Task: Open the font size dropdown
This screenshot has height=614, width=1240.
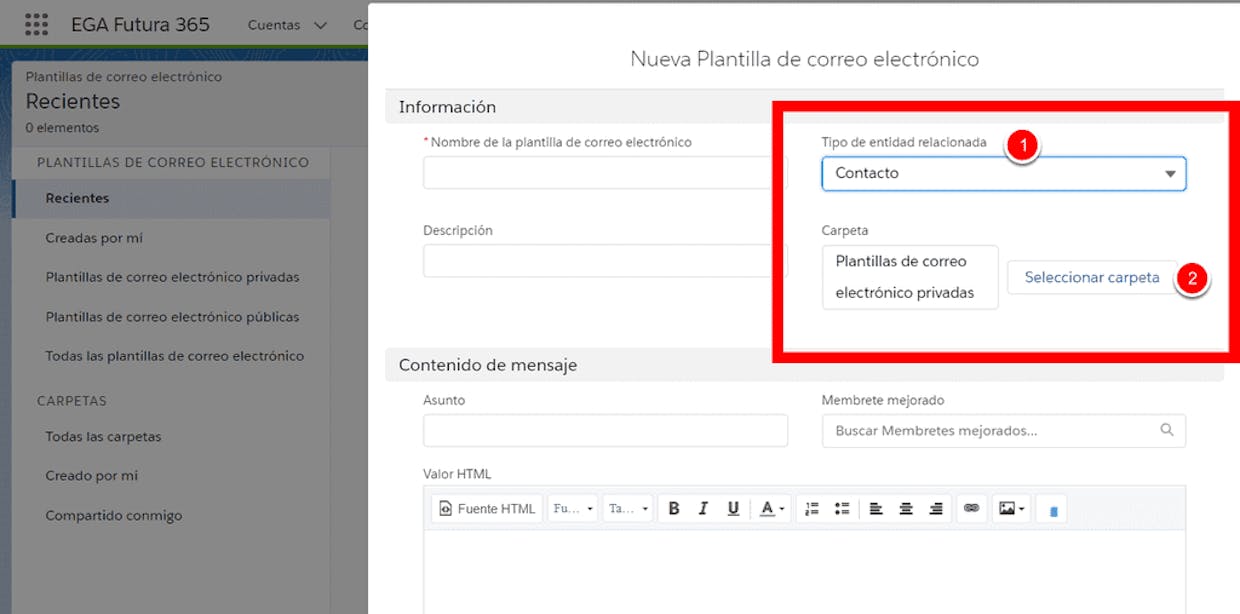Action: tap(628, 509)
